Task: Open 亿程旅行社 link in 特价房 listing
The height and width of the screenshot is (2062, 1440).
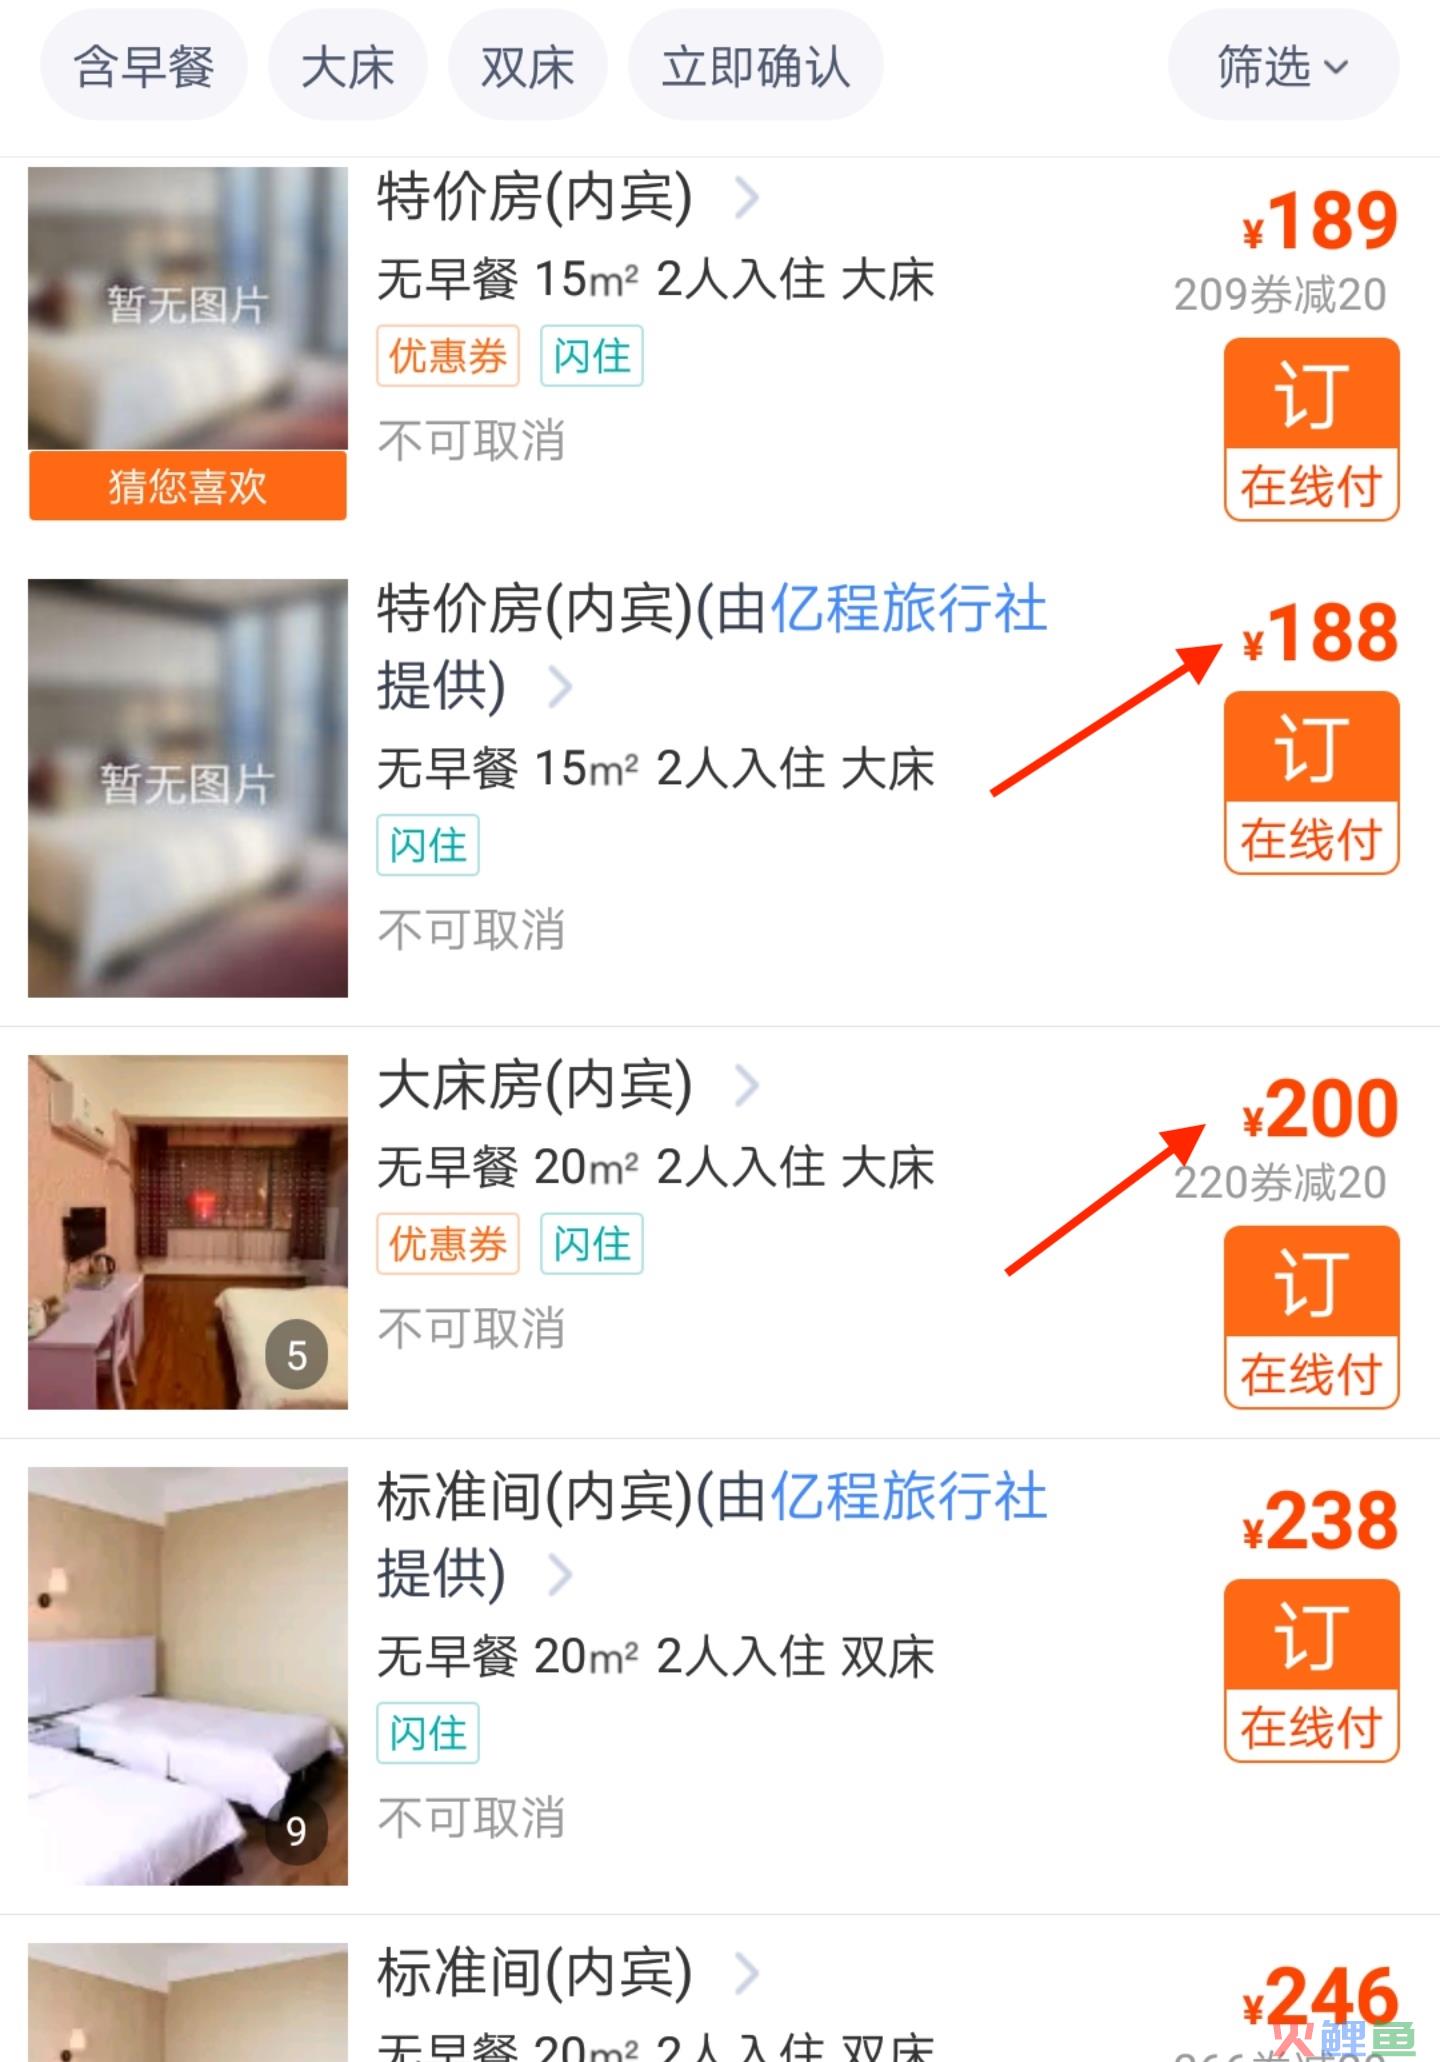Action: tap(908, 609)
